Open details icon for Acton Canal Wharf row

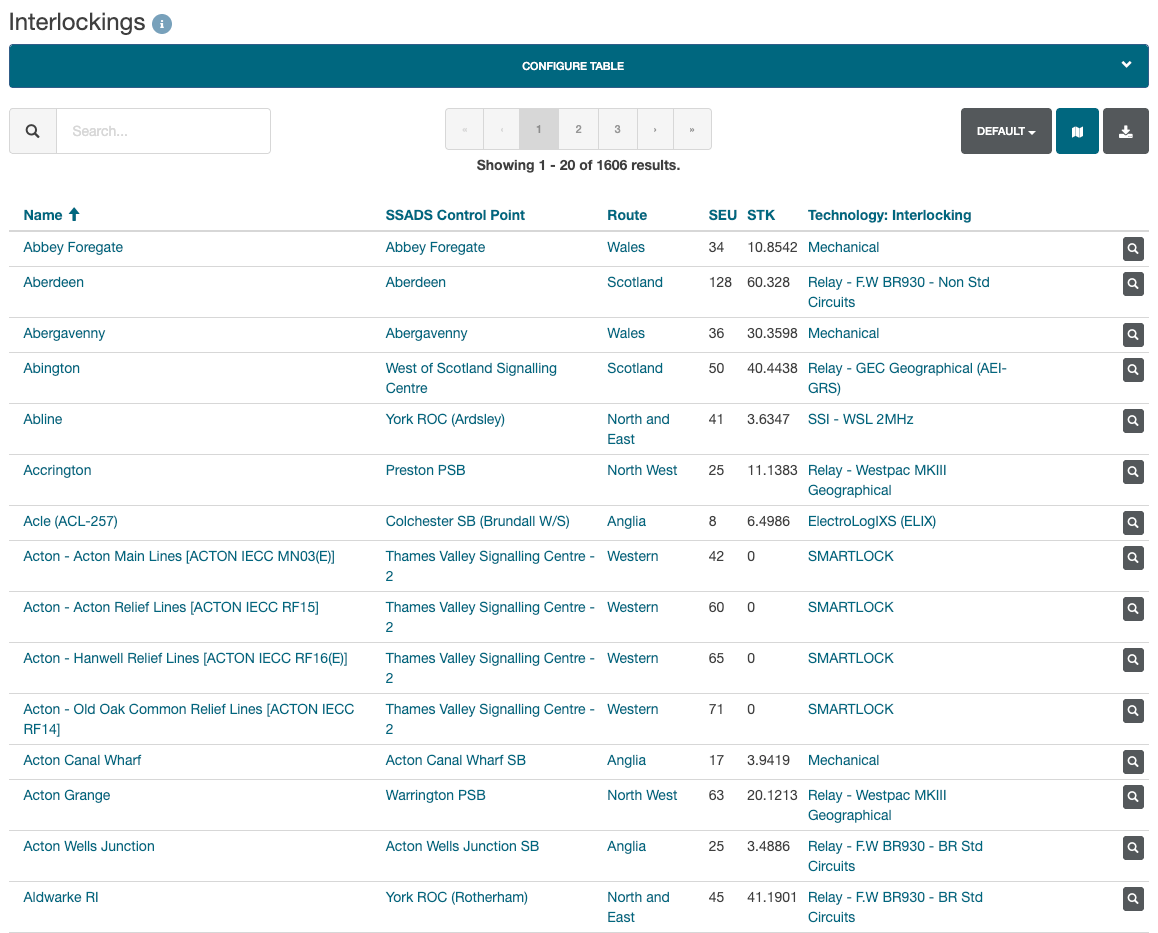click(x=1132, y=762)
